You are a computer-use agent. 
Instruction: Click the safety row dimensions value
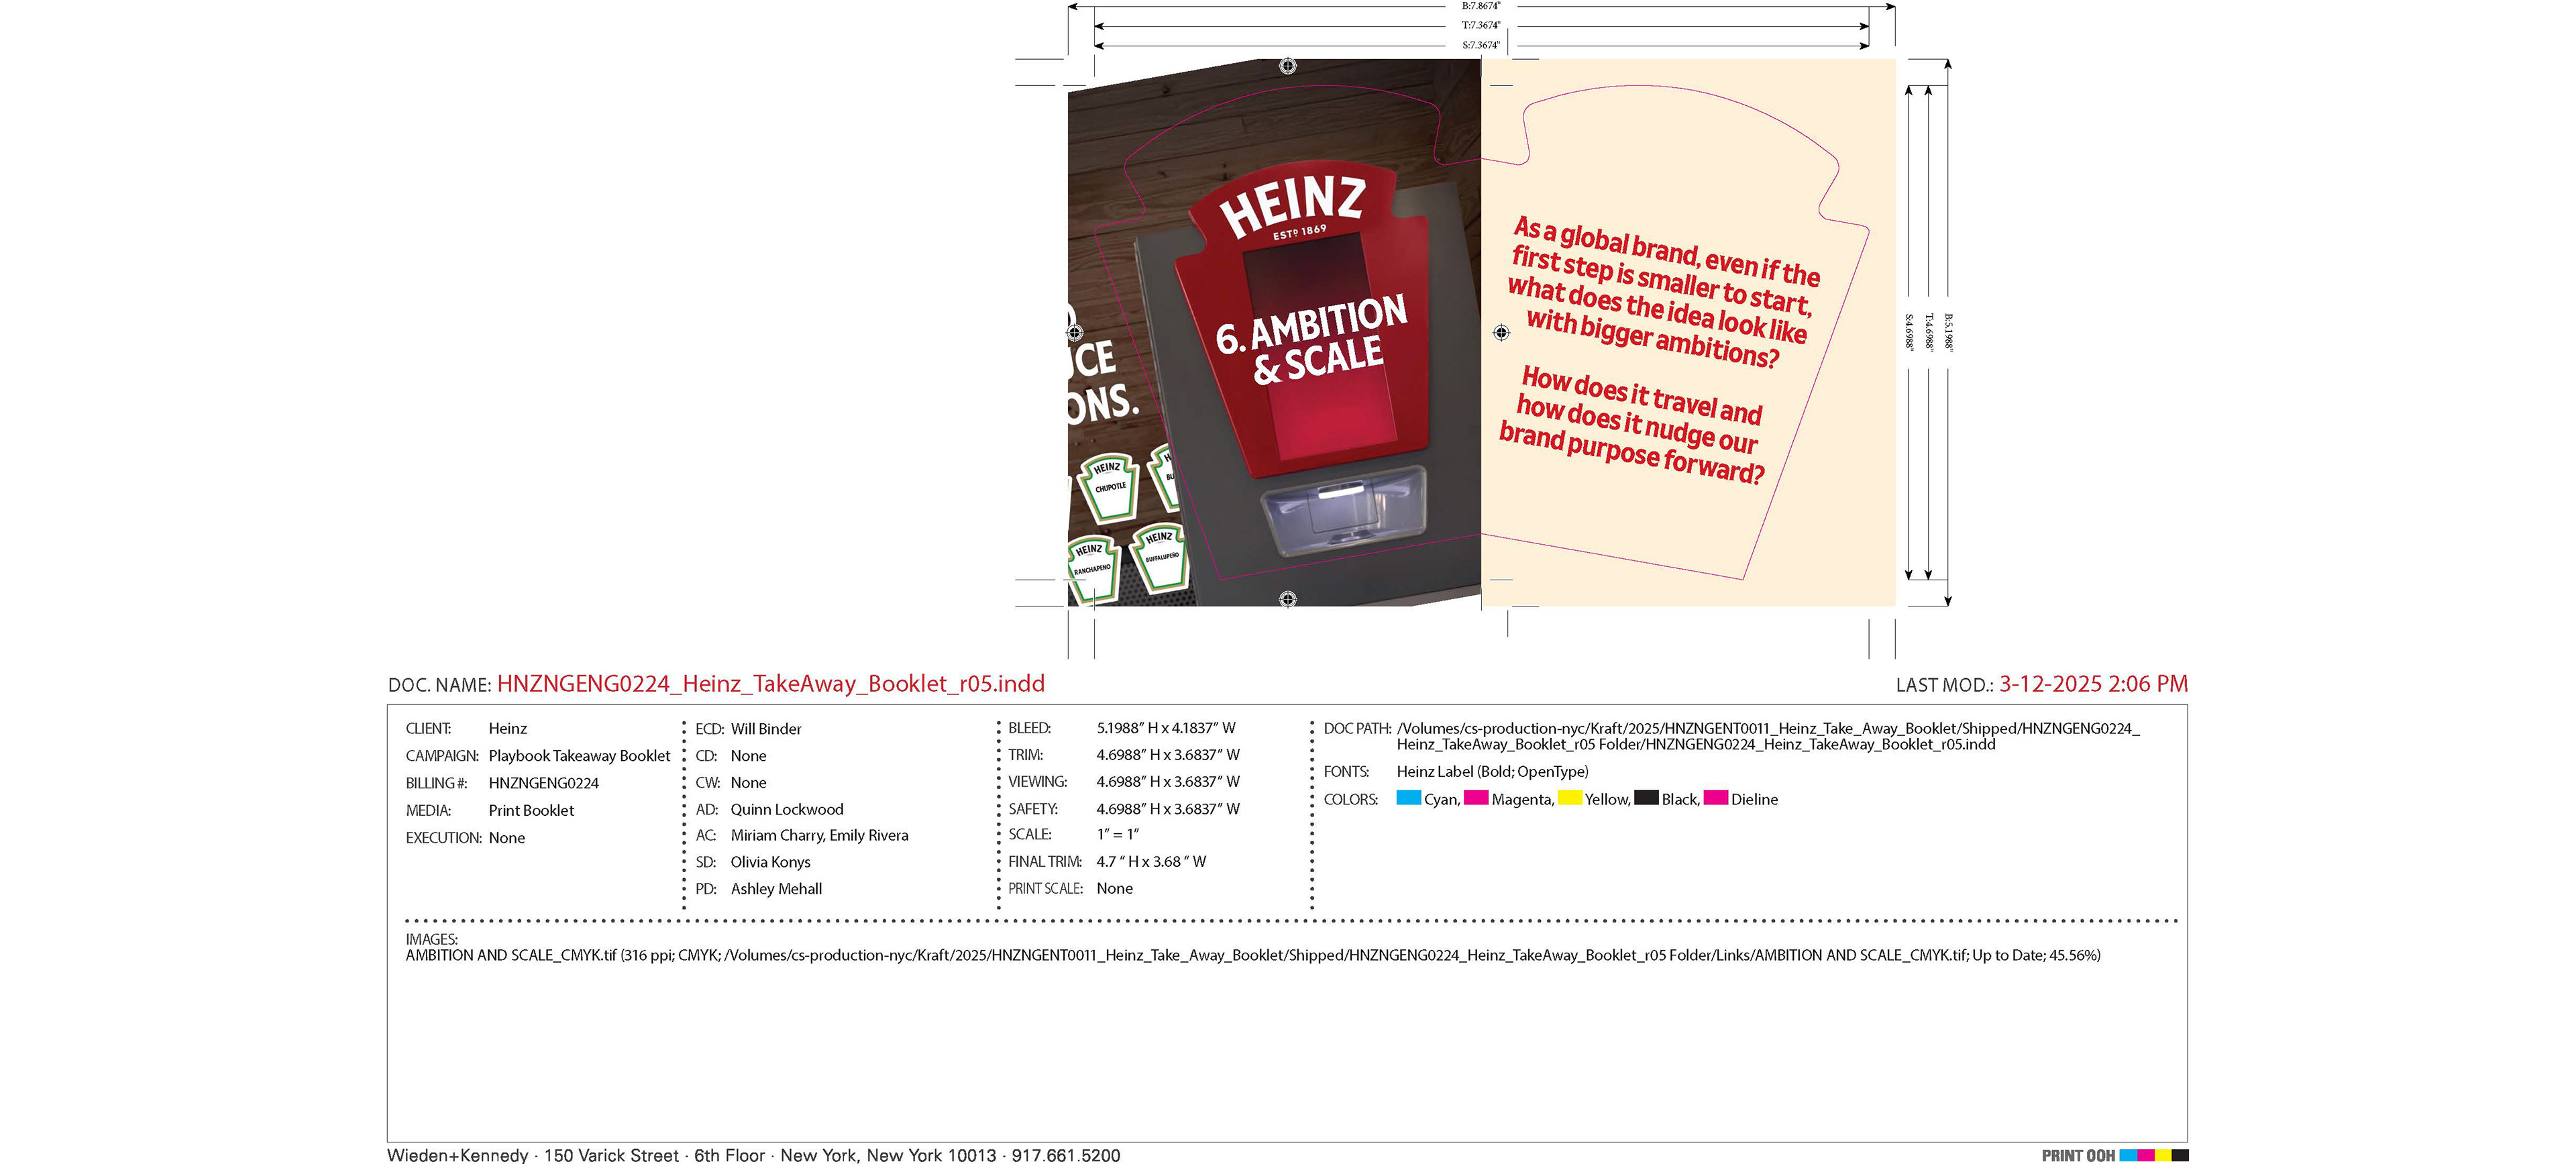pos(1168,809)
